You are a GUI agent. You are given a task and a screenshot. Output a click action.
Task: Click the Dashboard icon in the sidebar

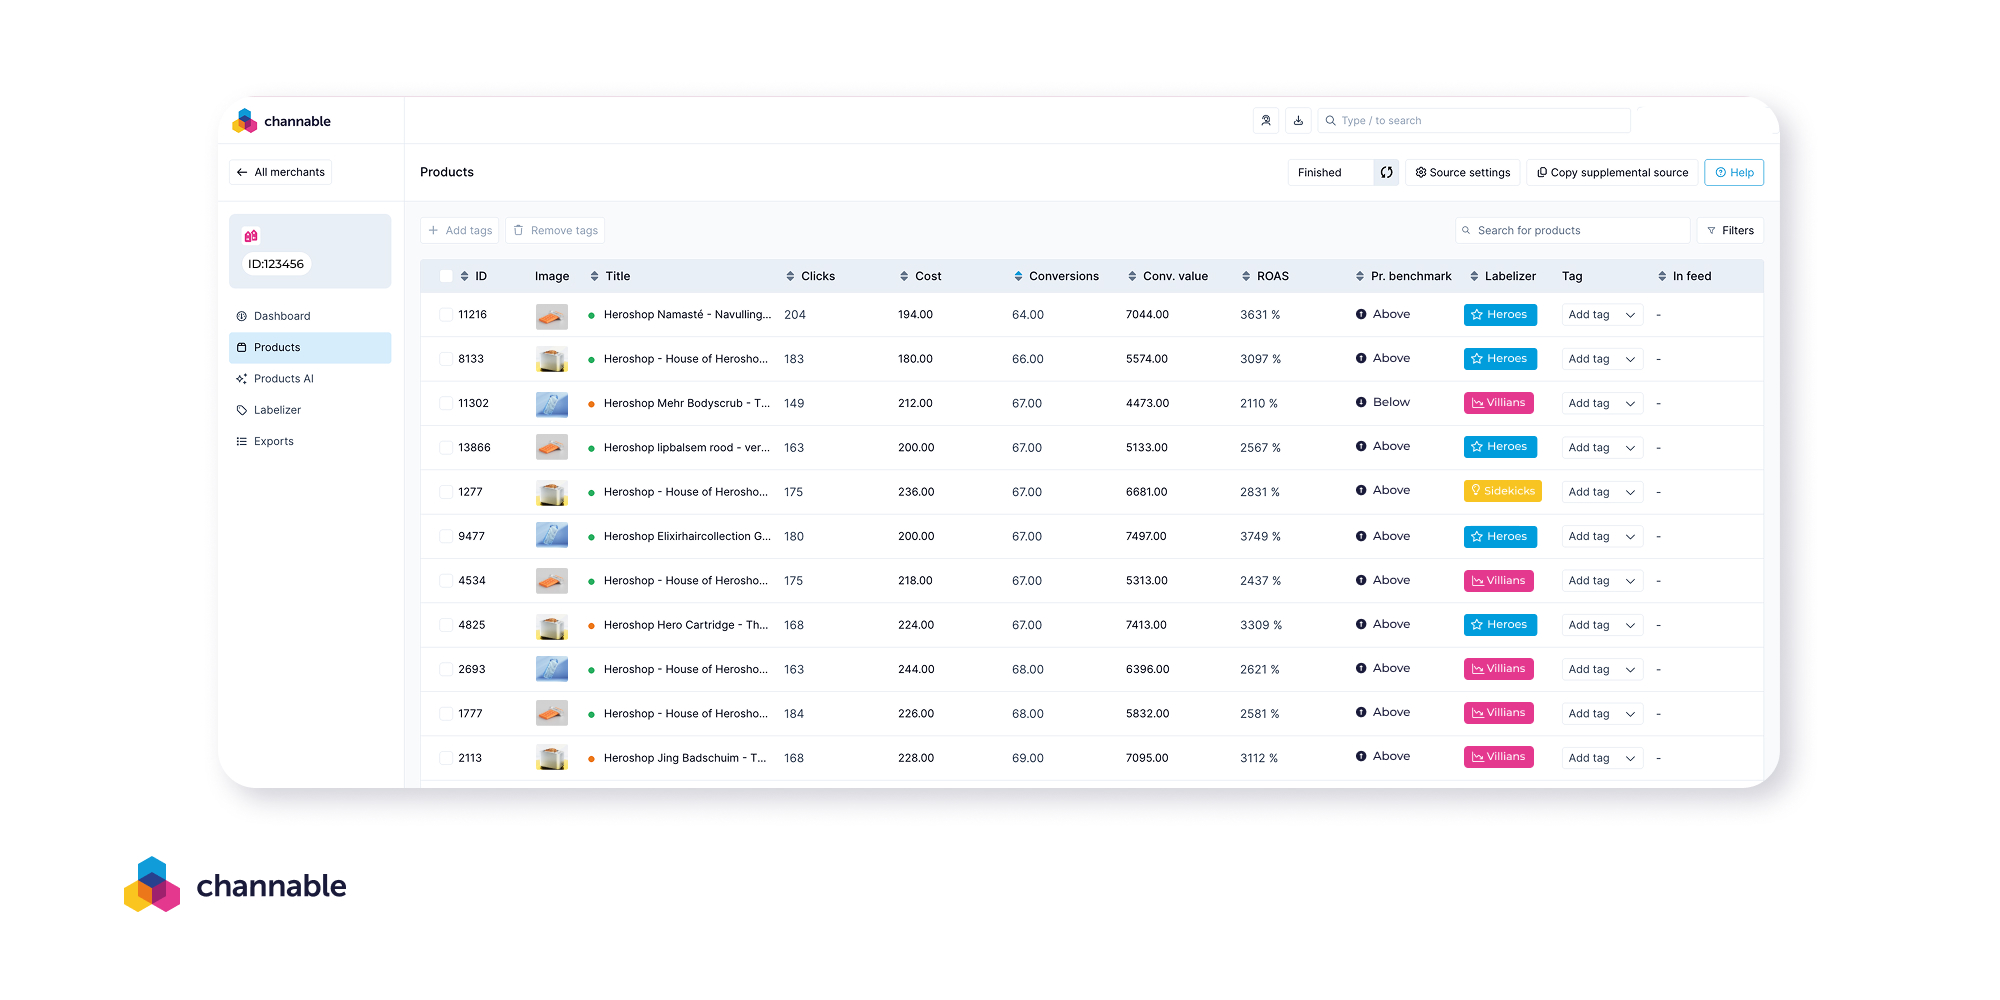(241, 316)
